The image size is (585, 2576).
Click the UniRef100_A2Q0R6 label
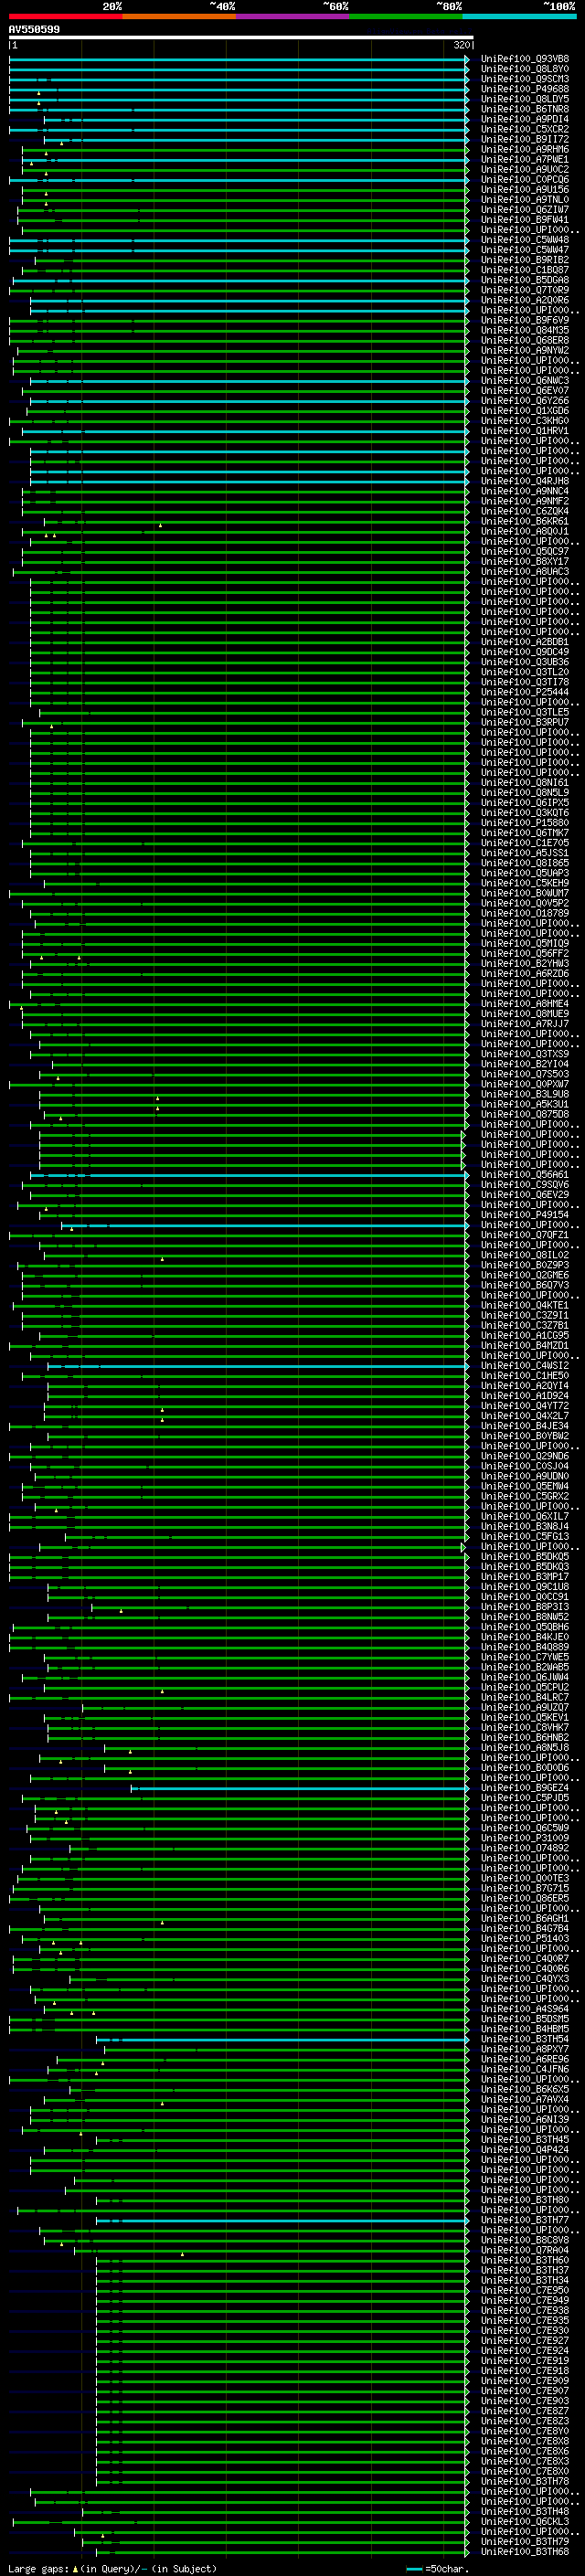[x=525, y=300]
